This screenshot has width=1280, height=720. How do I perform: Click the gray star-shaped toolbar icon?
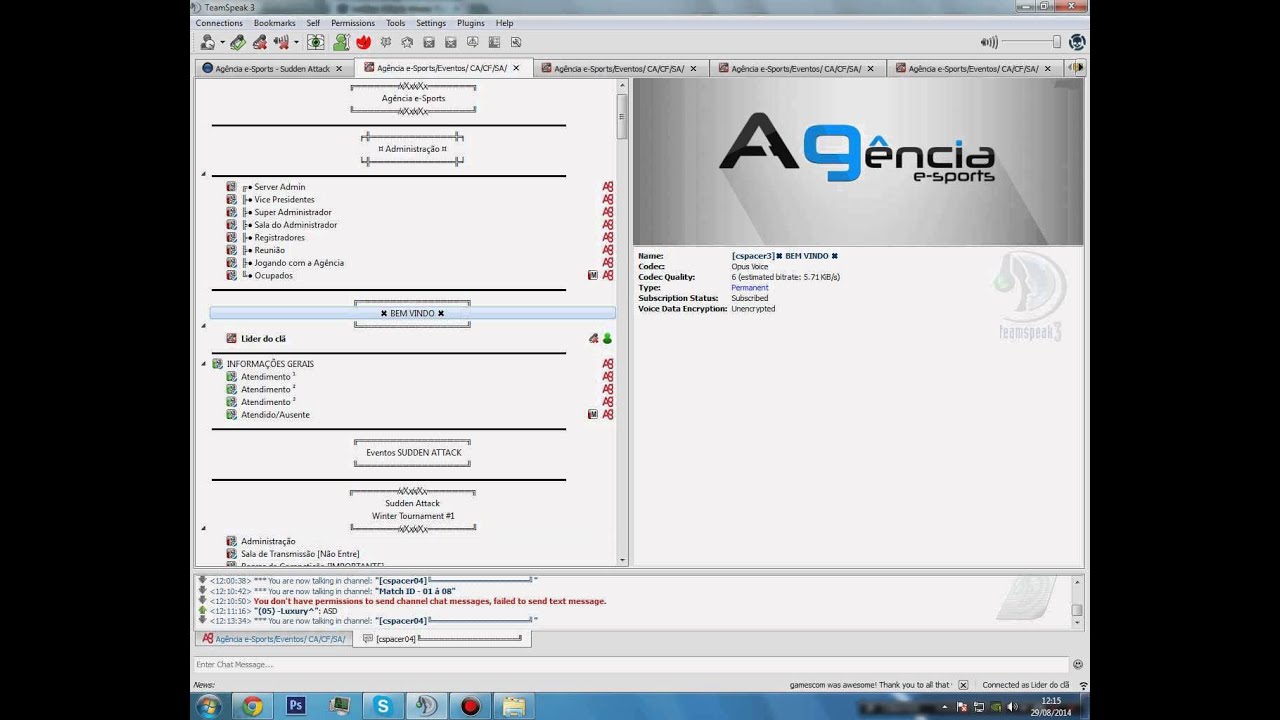coord(407,42)
